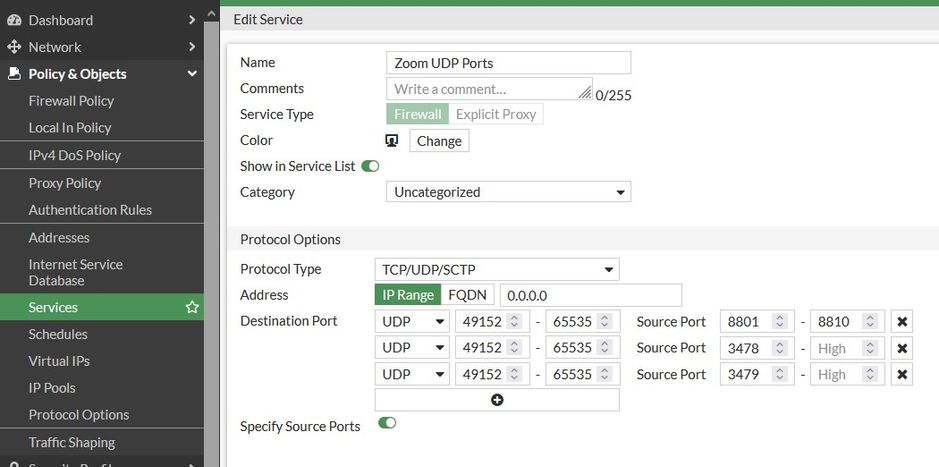
Task: Delete the source port 3478 row
Action: [902, 348]
